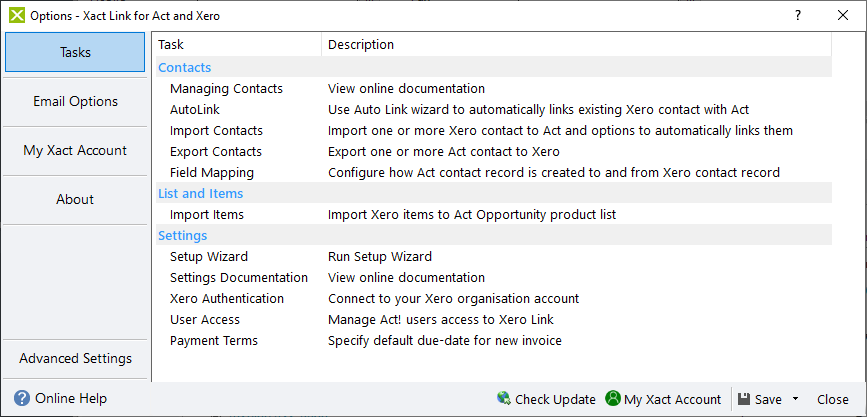Click 'View online documentation' in Managing Contacts row
The height and width of the screenshot is (417, 867).
(x=406, y=88)
